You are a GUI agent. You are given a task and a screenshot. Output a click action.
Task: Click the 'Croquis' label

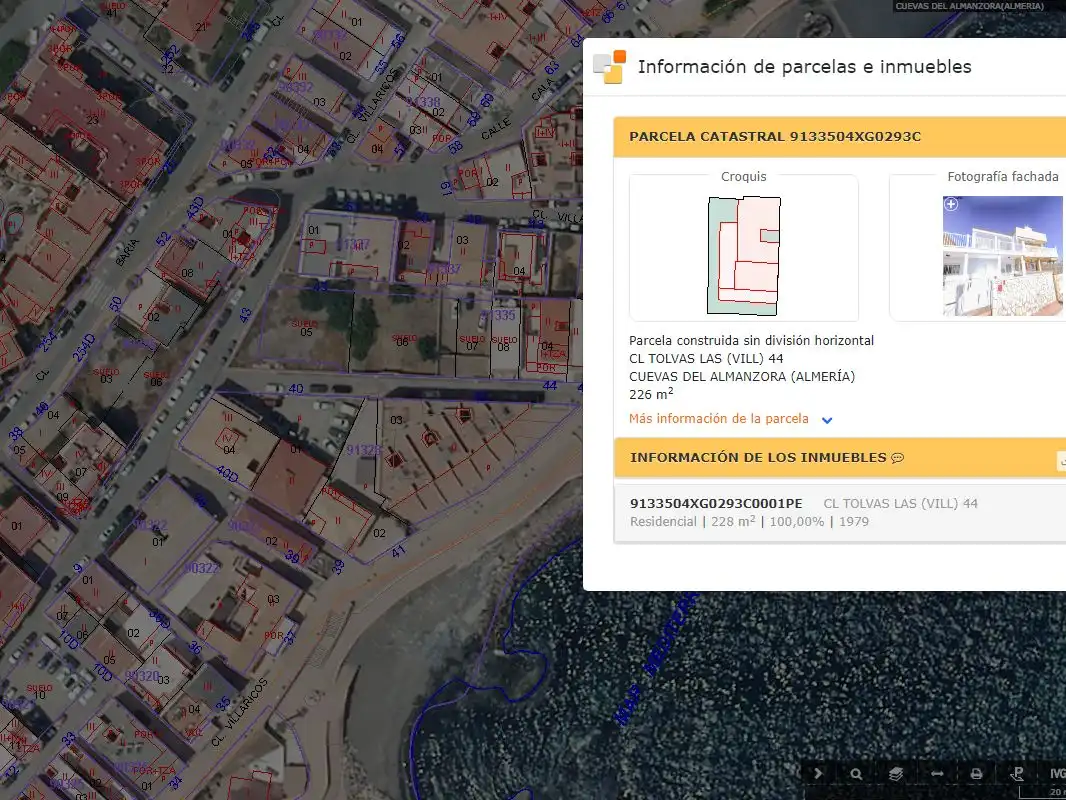click(744, 177)
